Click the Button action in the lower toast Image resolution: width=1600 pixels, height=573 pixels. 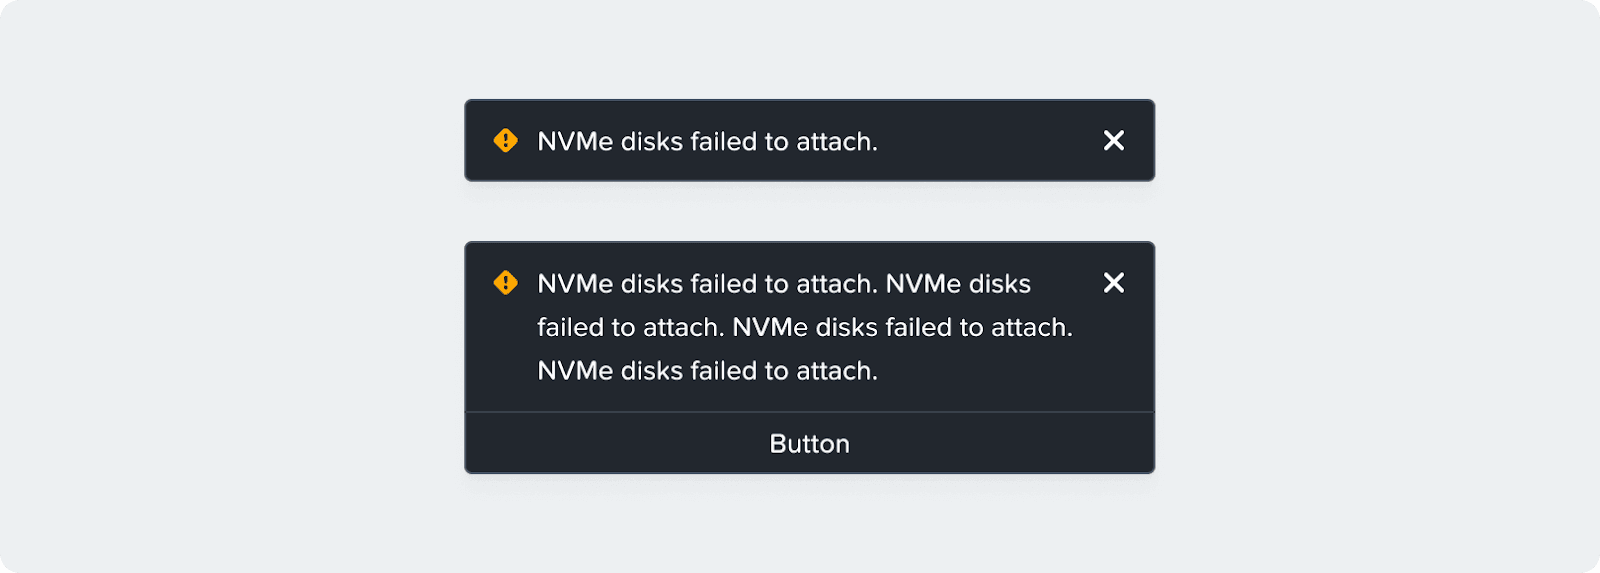point(809,444)
